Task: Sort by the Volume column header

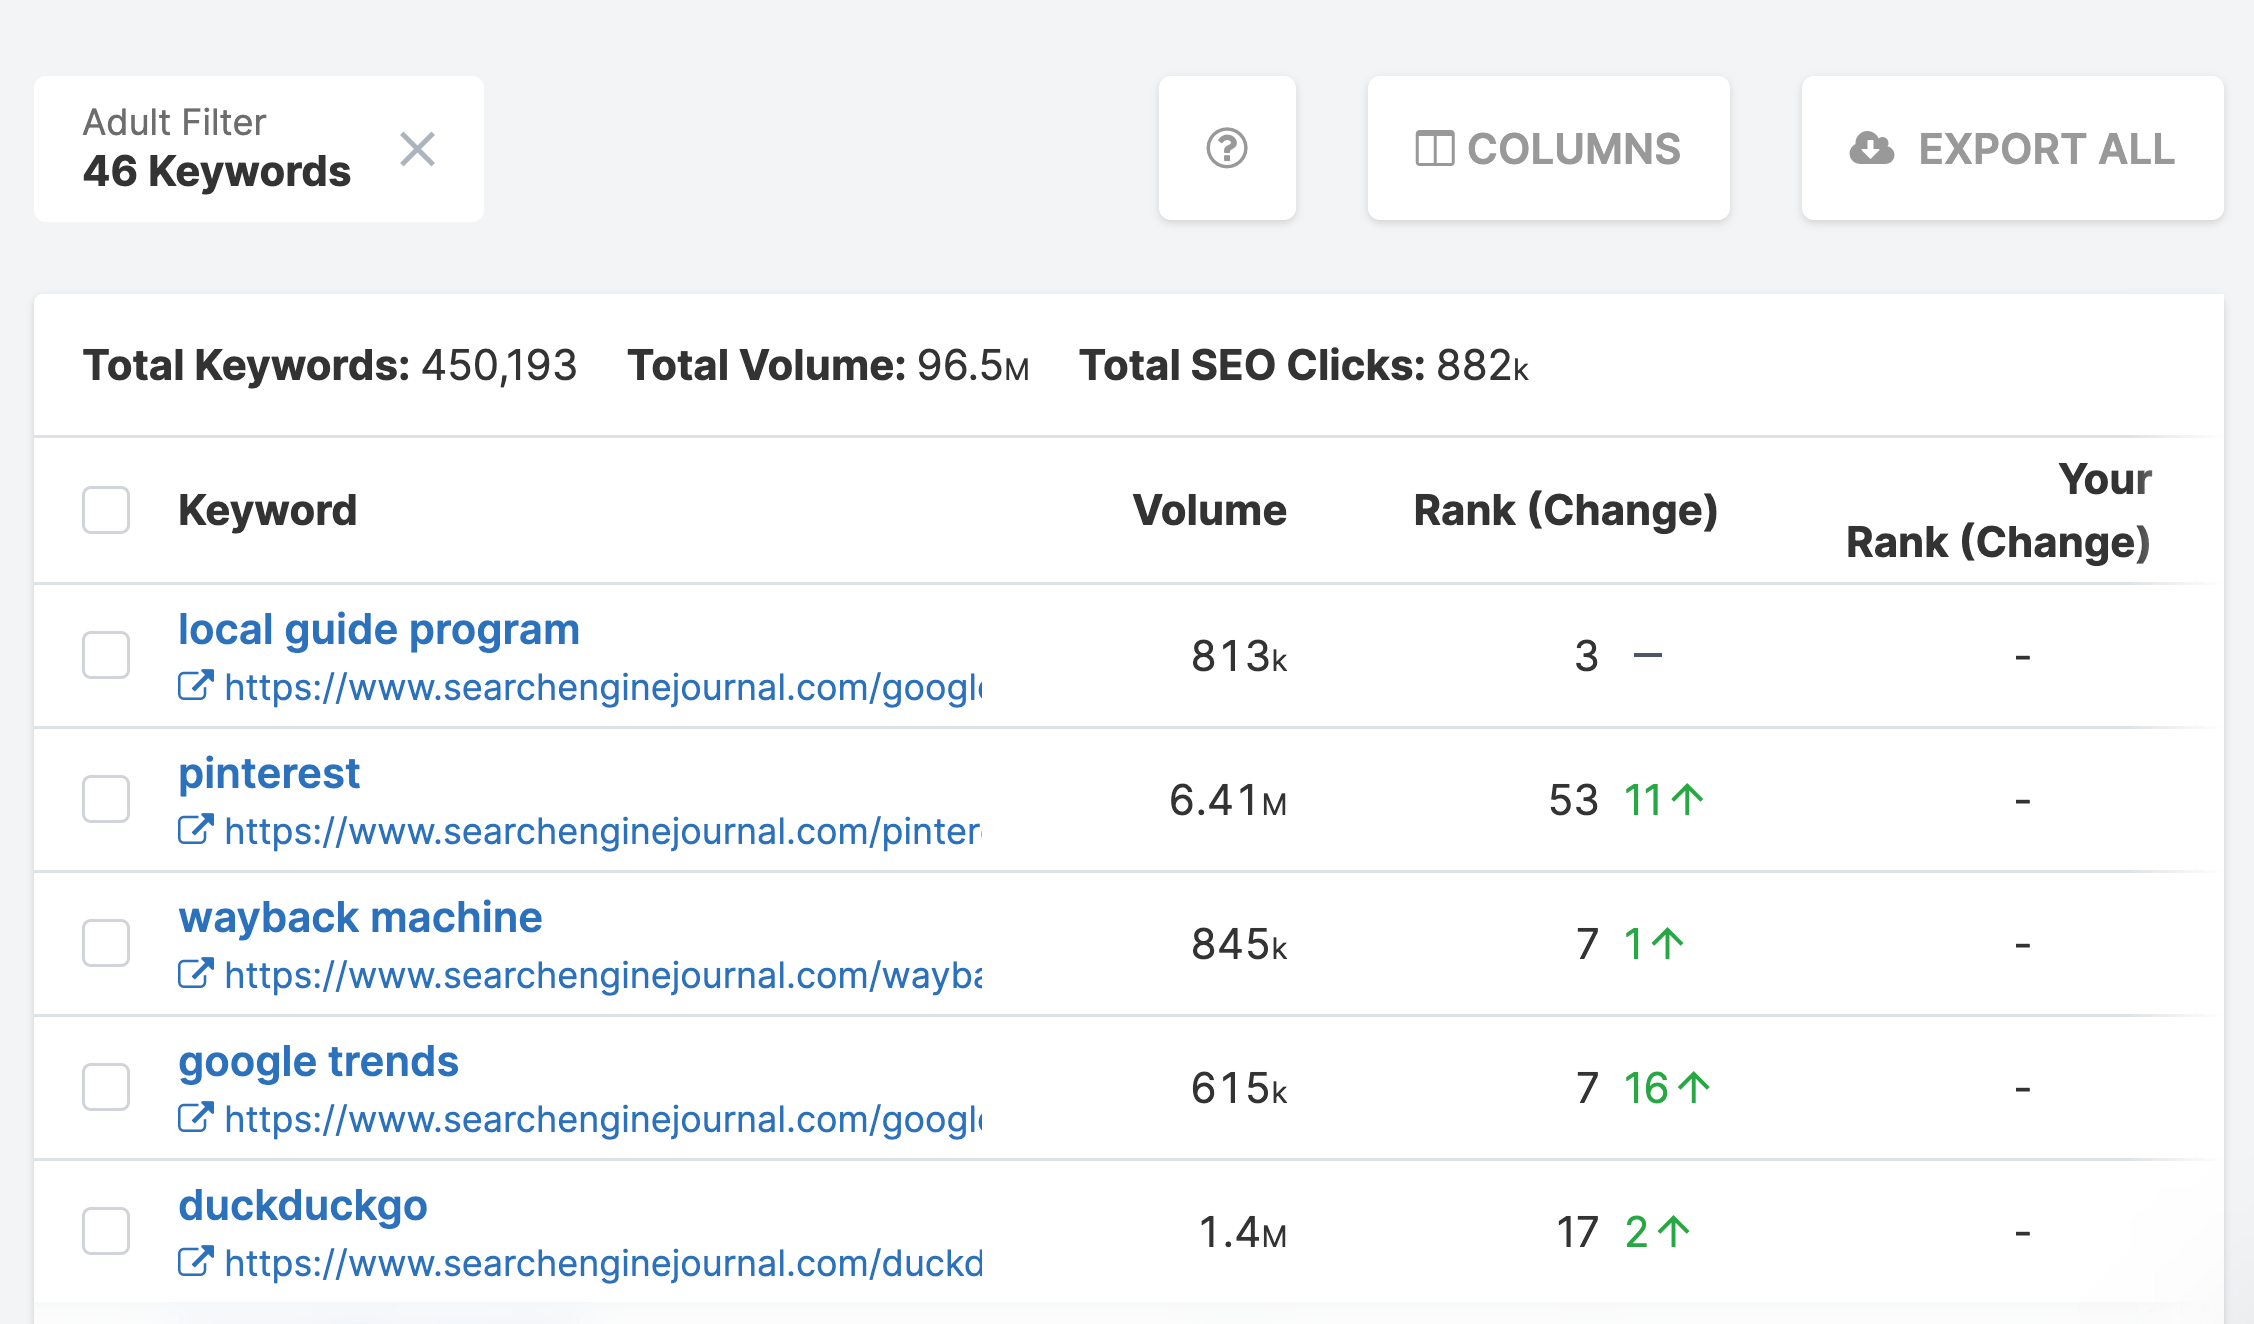Action: click(1209, 510)
